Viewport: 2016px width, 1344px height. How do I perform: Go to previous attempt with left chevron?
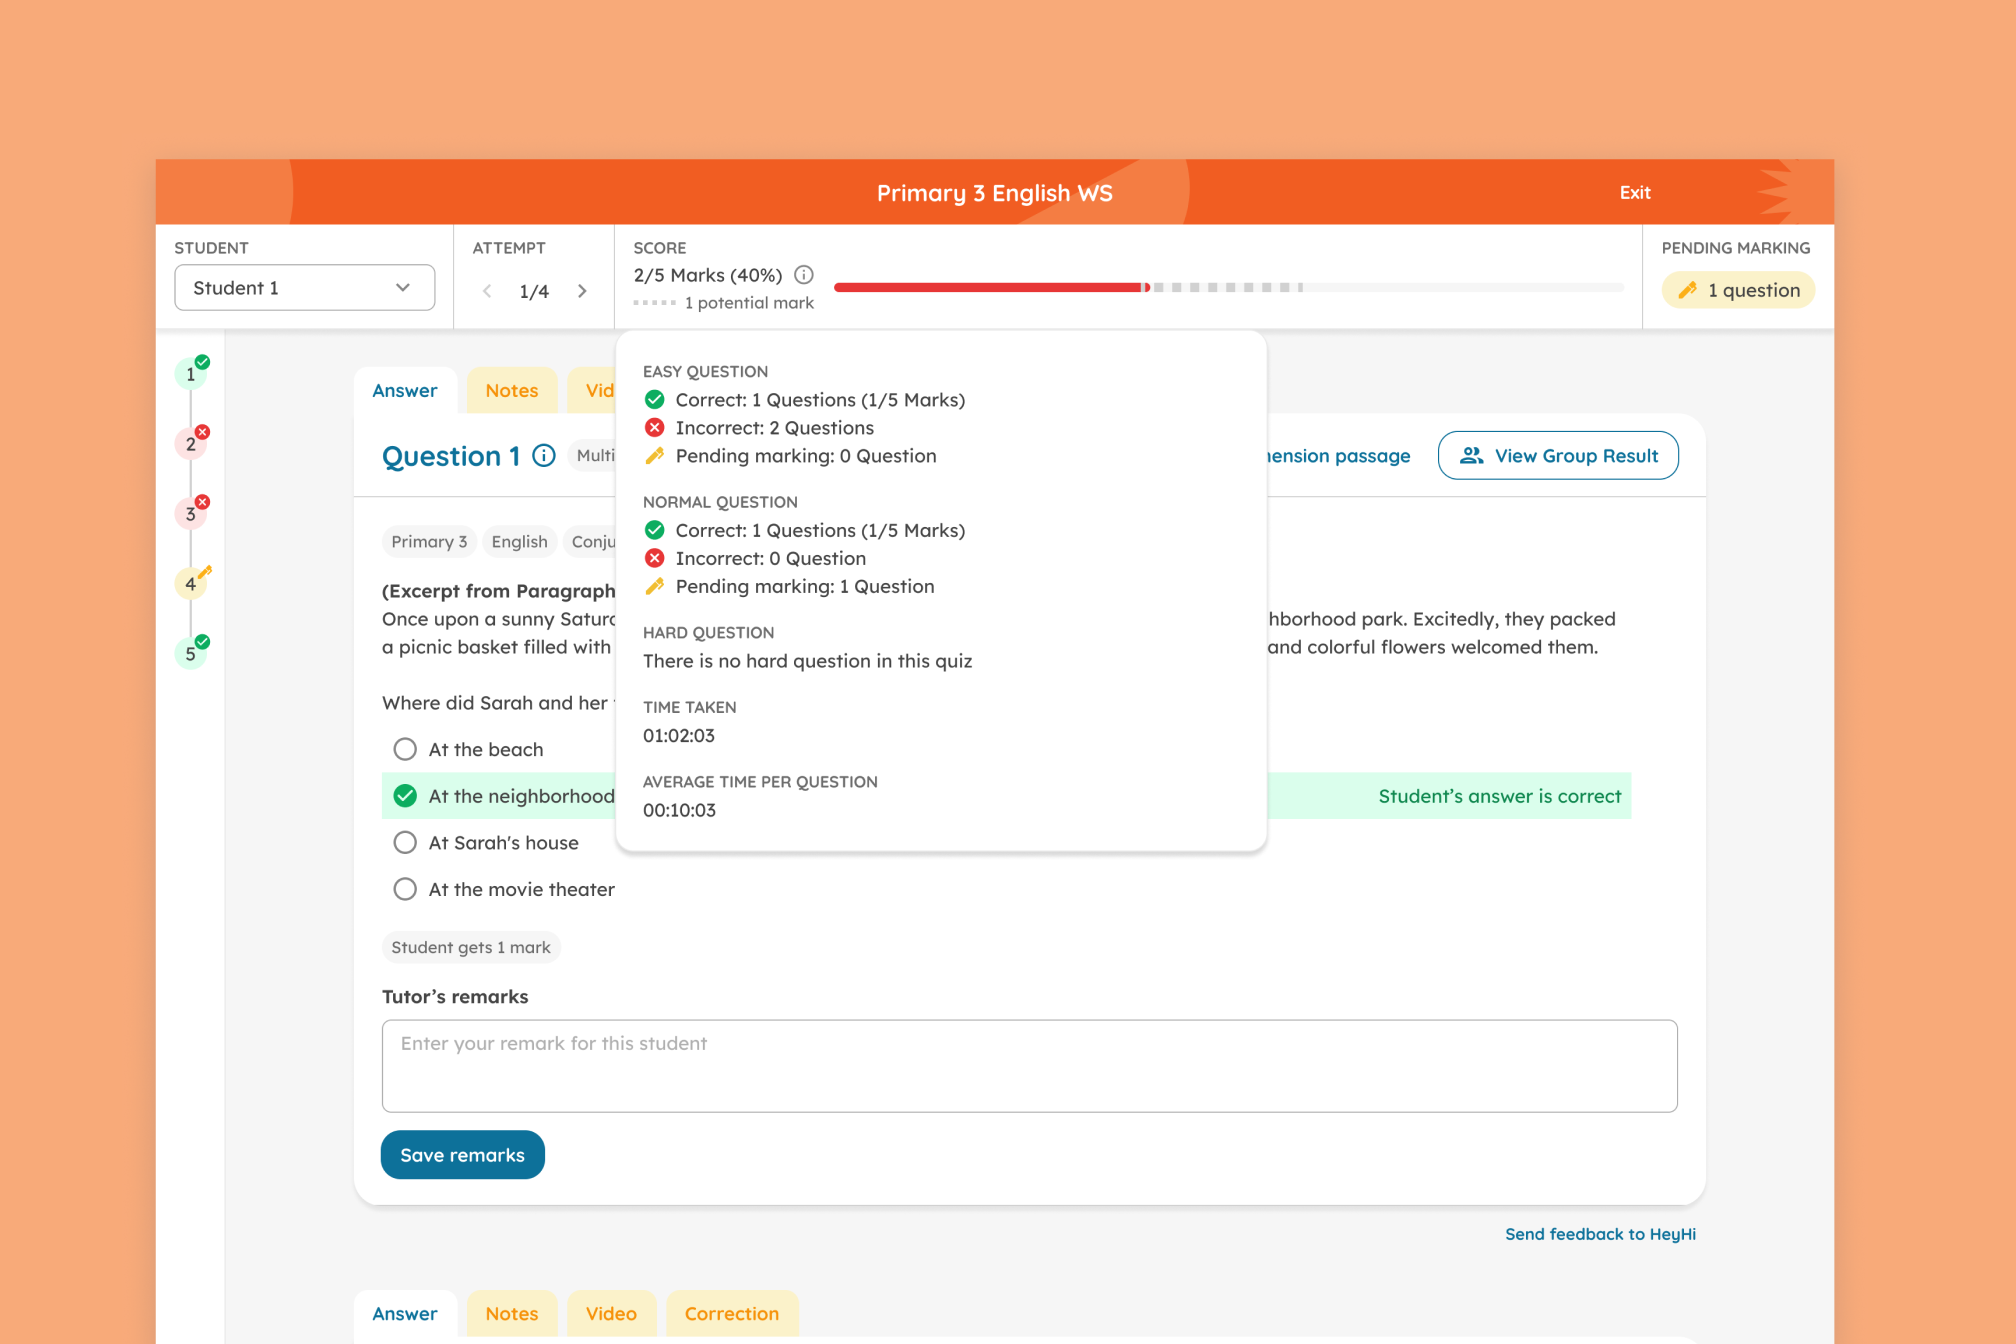click(x=487, y=291)
